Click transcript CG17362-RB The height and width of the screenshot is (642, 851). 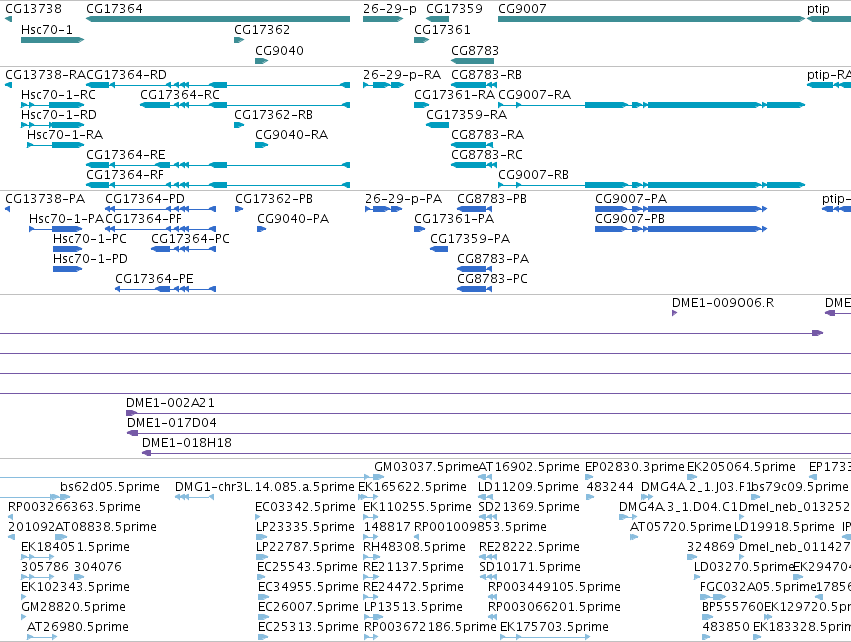[x=239, y=125]
